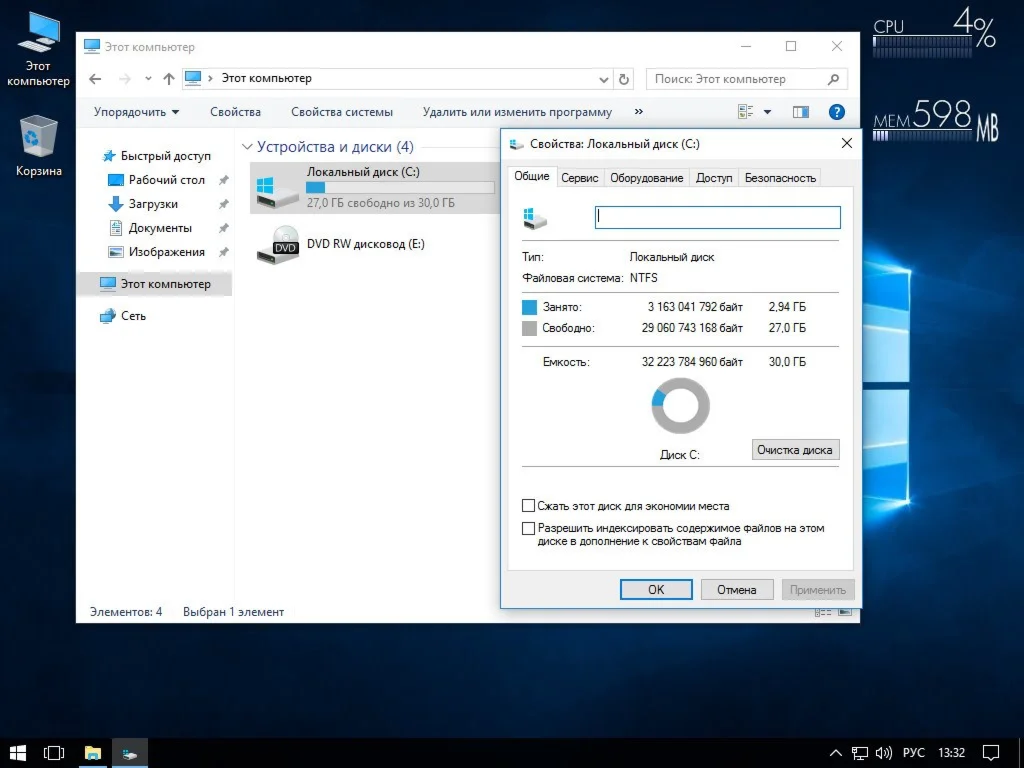The image size is (1024, 768).
Task: Open Task View in the taskbar
Action: 54,752
